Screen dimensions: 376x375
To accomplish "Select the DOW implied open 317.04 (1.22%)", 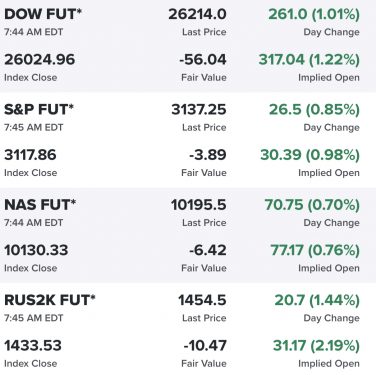I will (309, 60).
